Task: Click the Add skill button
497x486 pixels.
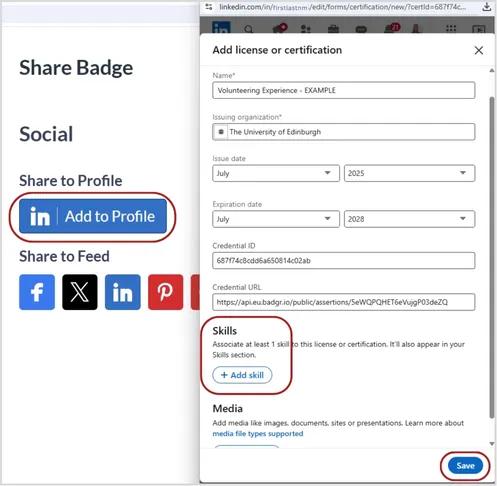Action: pyautogui.click(x=242, y=375)
